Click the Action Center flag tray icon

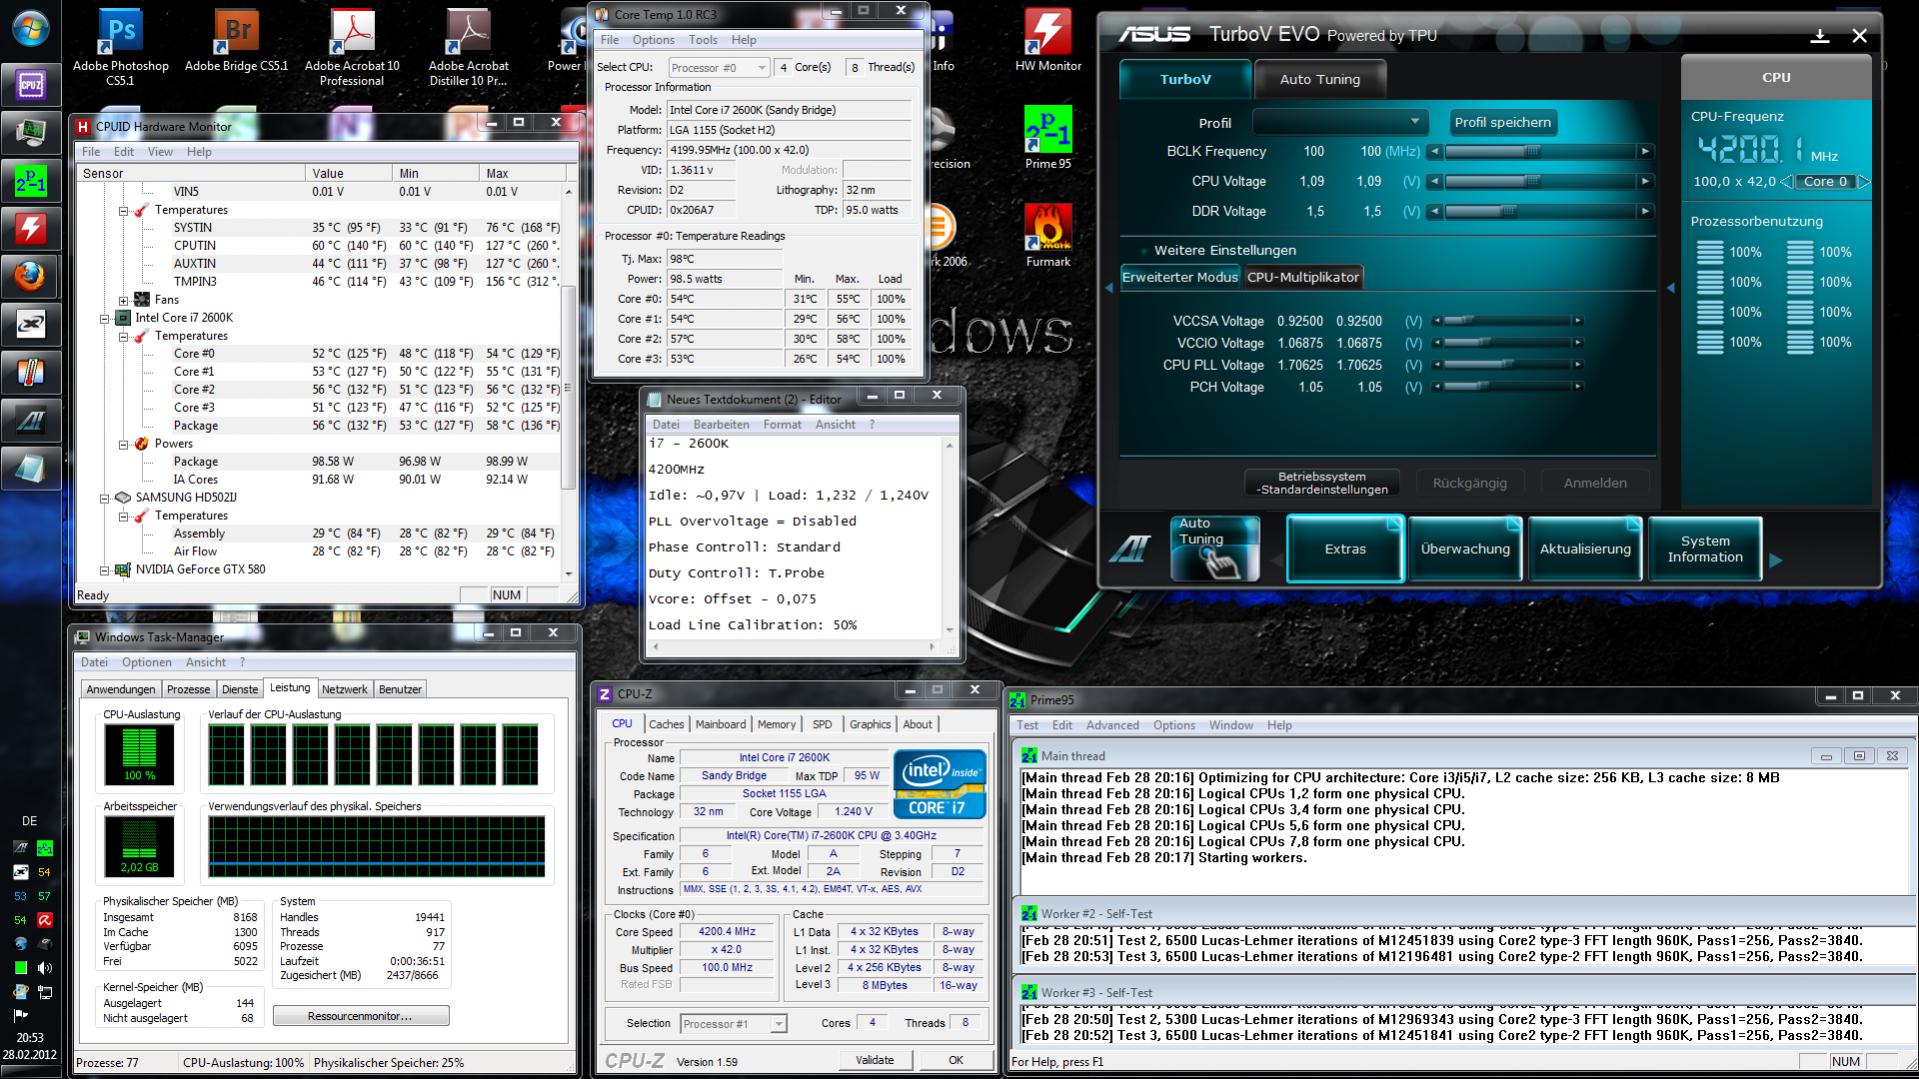pos(20,1014)
